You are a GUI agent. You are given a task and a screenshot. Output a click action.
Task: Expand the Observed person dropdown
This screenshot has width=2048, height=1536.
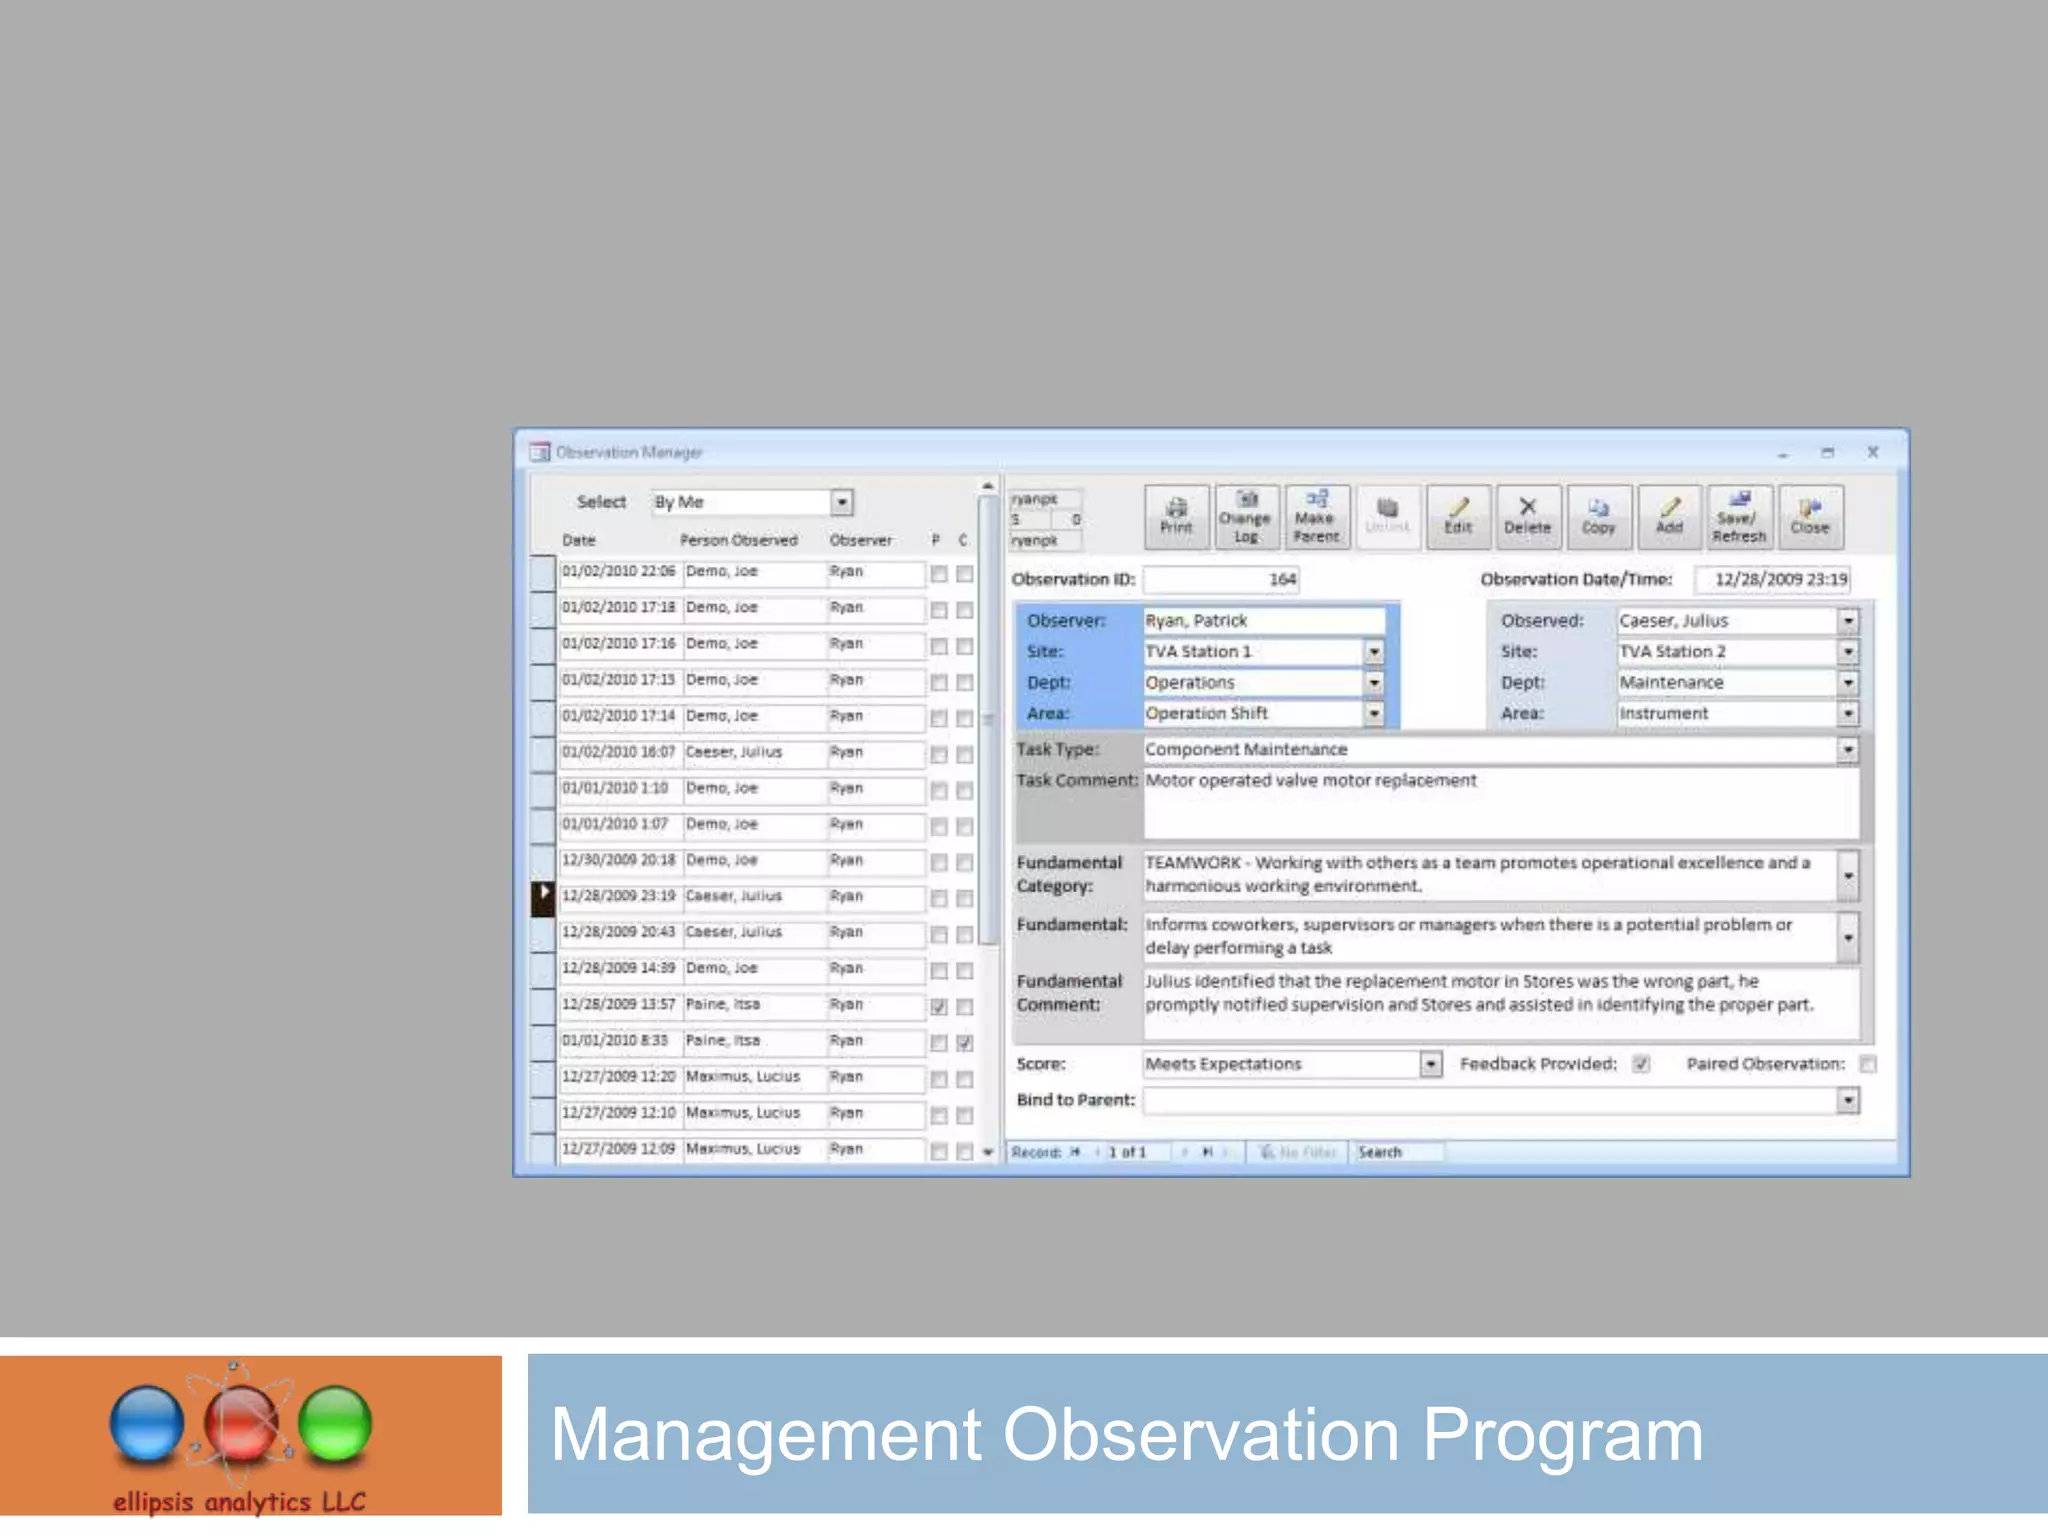pos(1848,621)
